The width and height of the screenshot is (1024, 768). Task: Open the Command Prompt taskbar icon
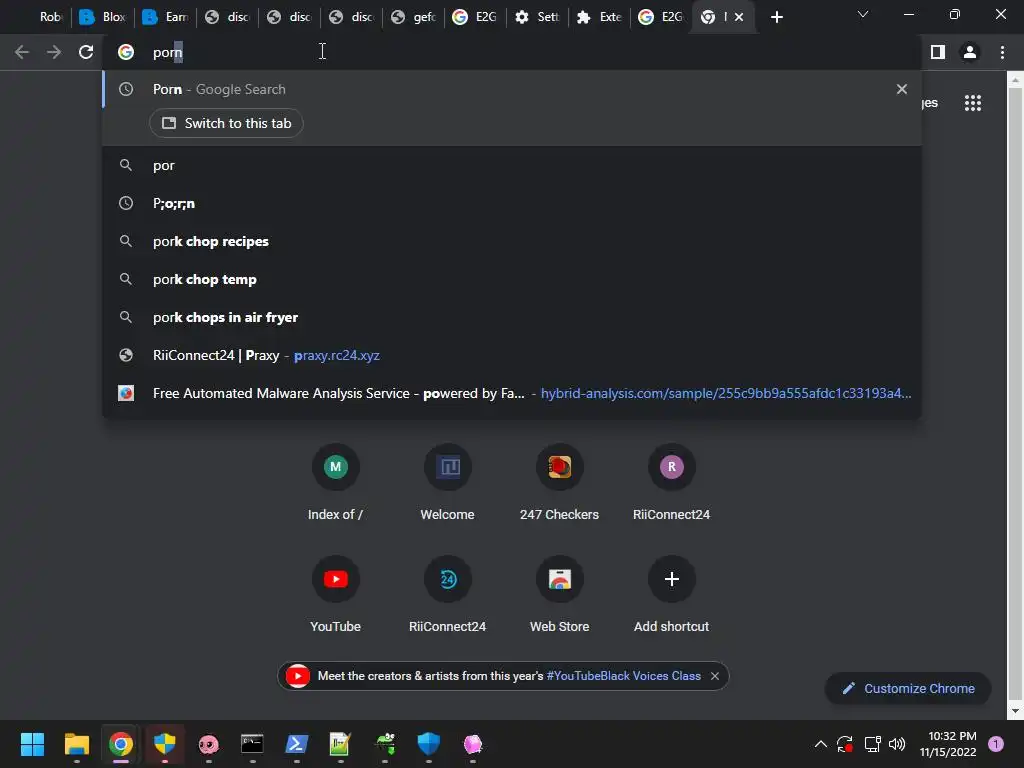point(252,744)
